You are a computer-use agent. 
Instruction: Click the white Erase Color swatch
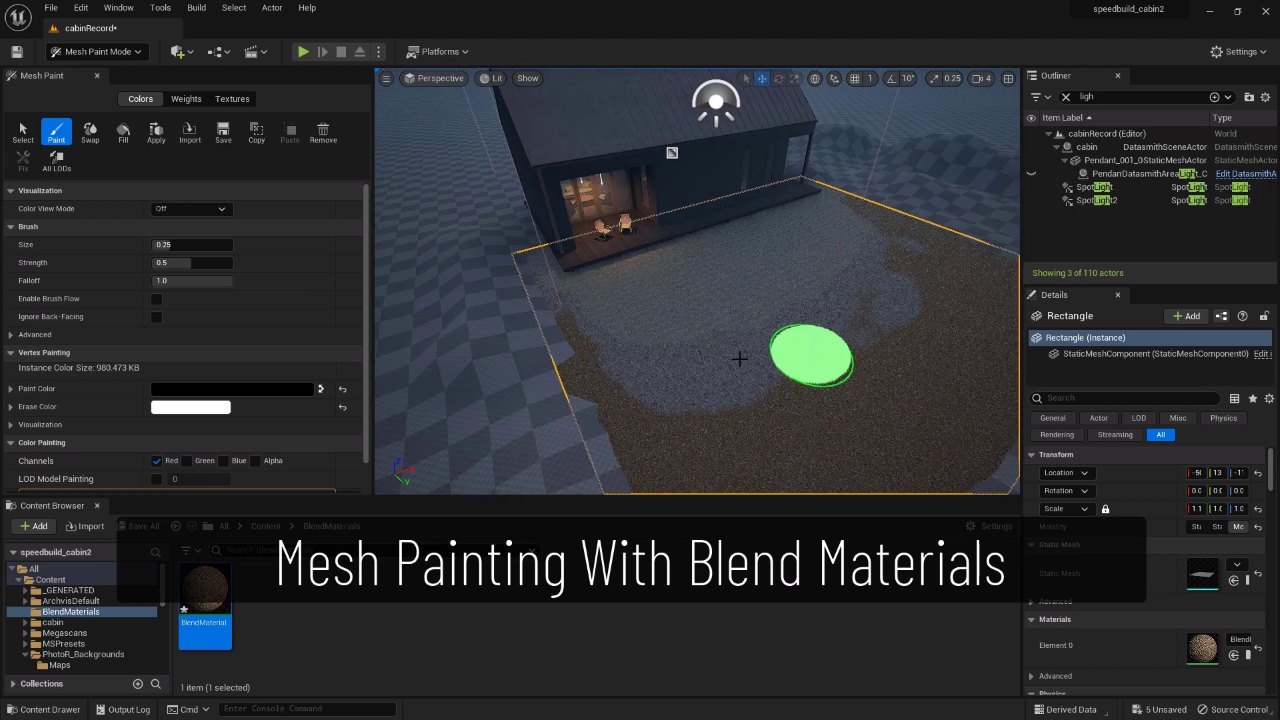point(190,407)
